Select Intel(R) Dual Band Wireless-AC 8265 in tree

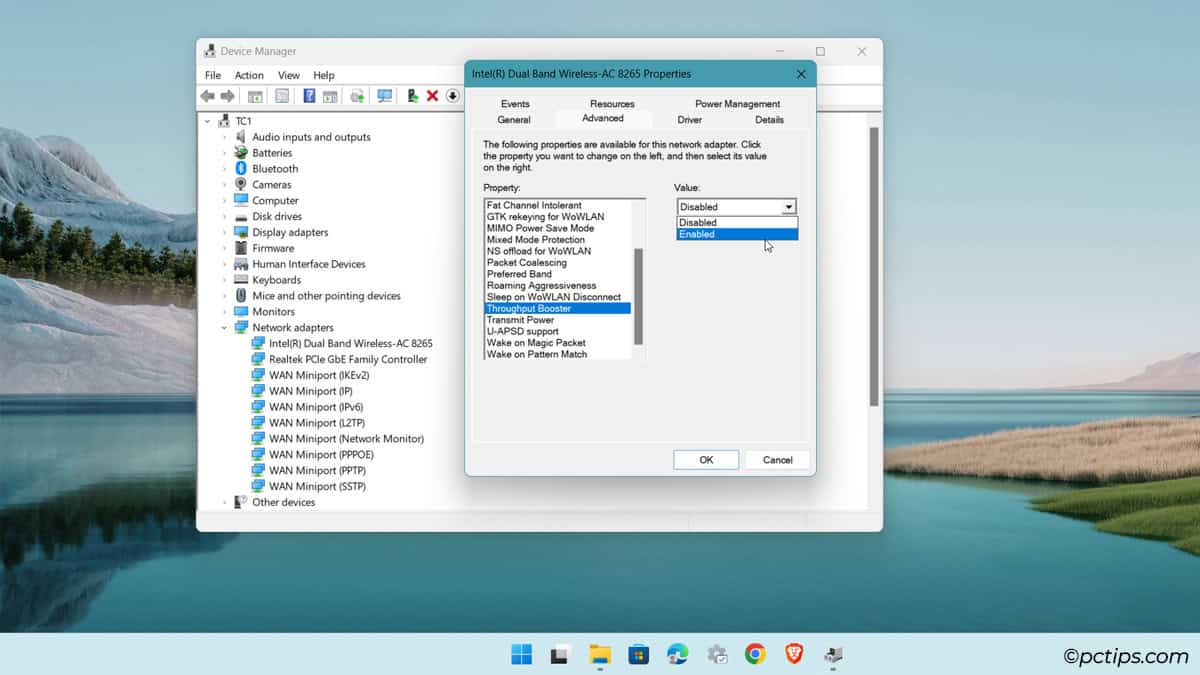tap(351, 343)
